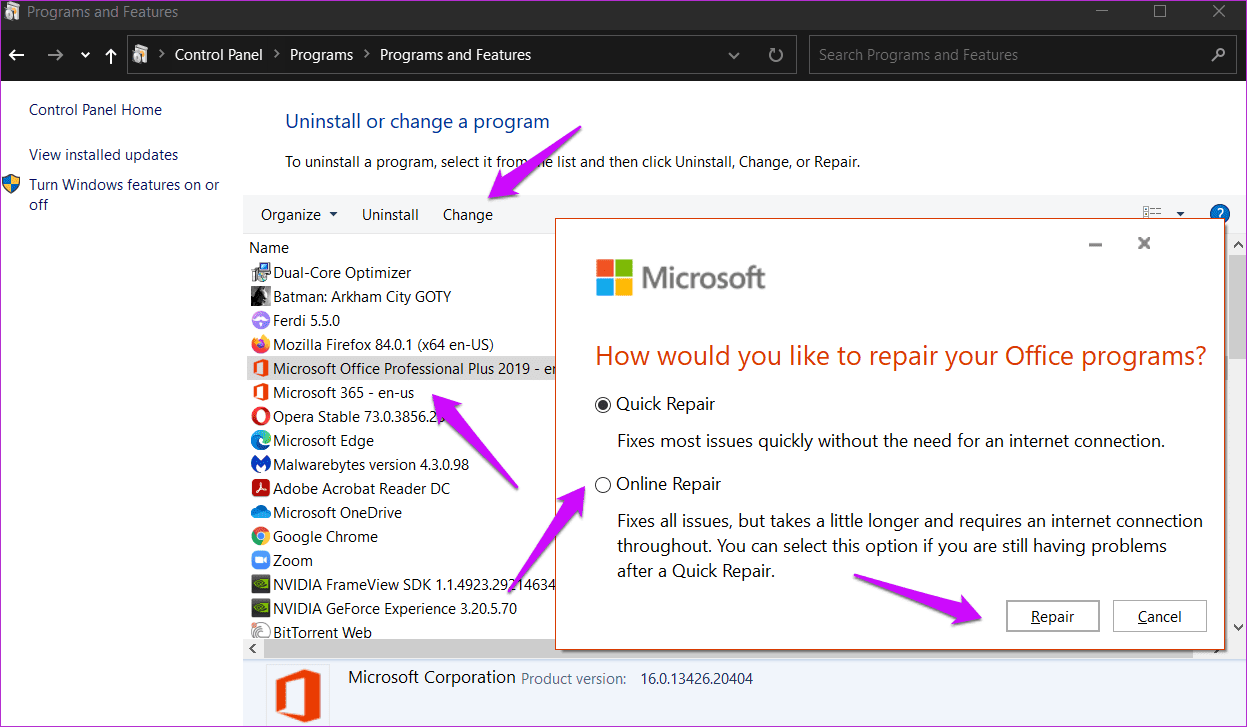Click the Ferdi 5.5.0 program icon
This screenshot has height=727, width=1247.
coord(260,320)
